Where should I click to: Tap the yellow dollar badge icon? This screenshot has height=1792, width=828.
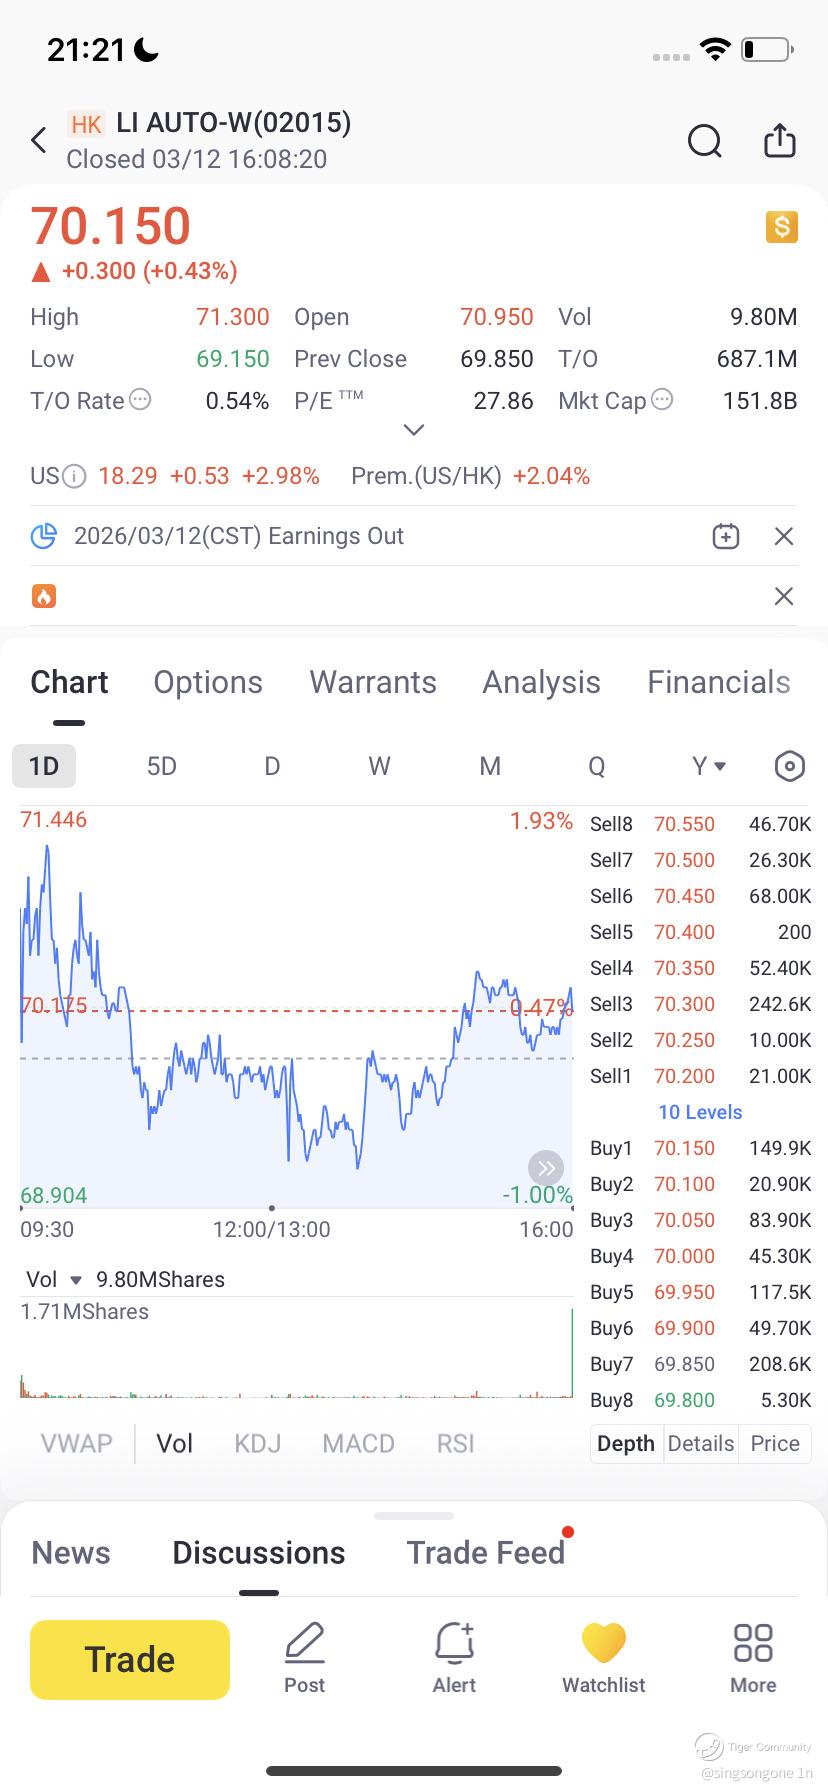782,227
